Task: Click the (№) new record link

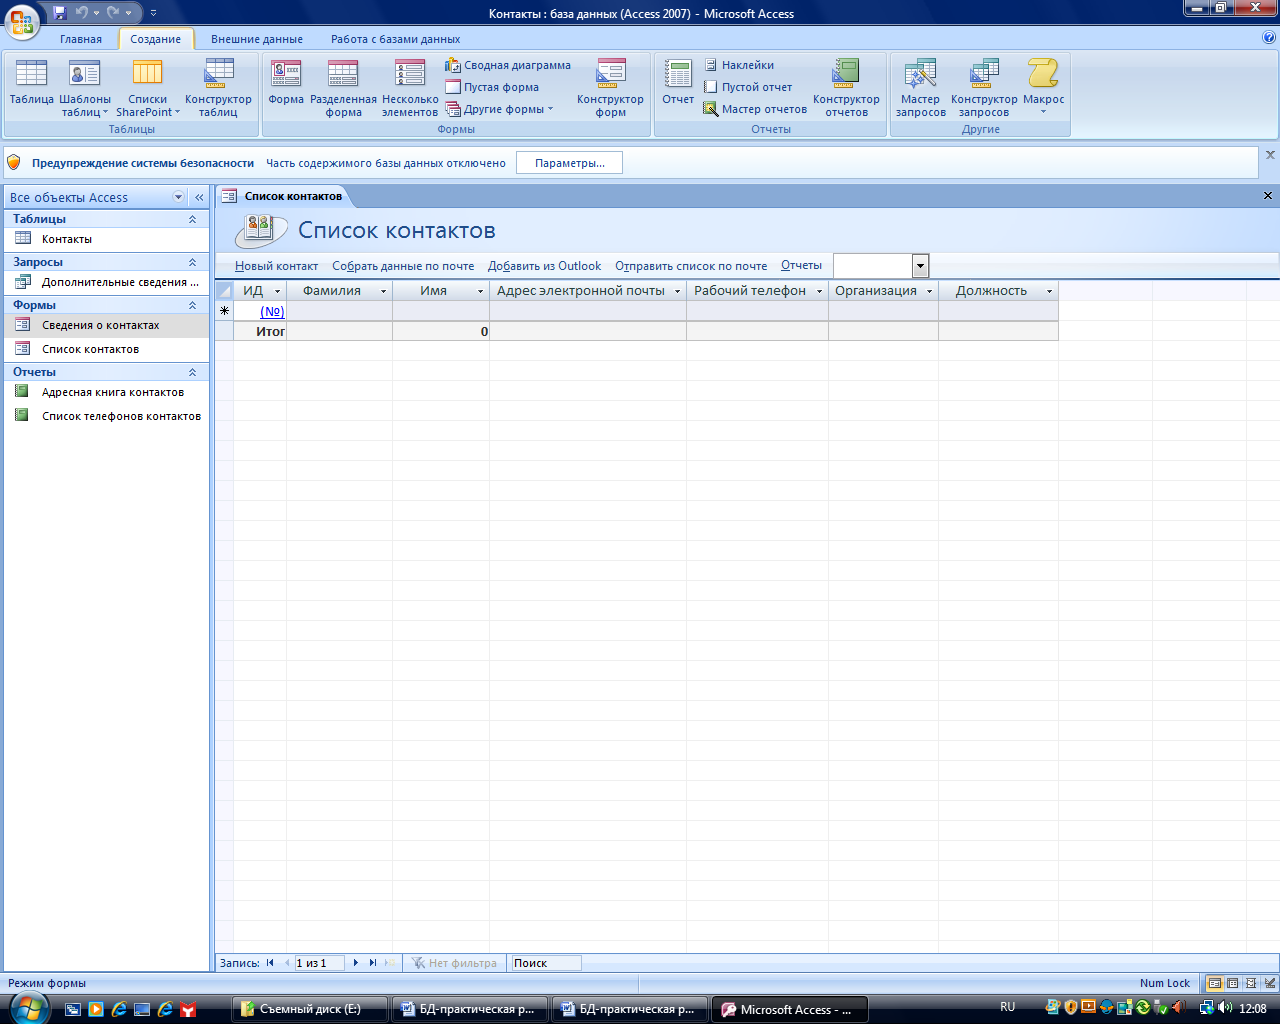Action: click(x=272, y=311)
